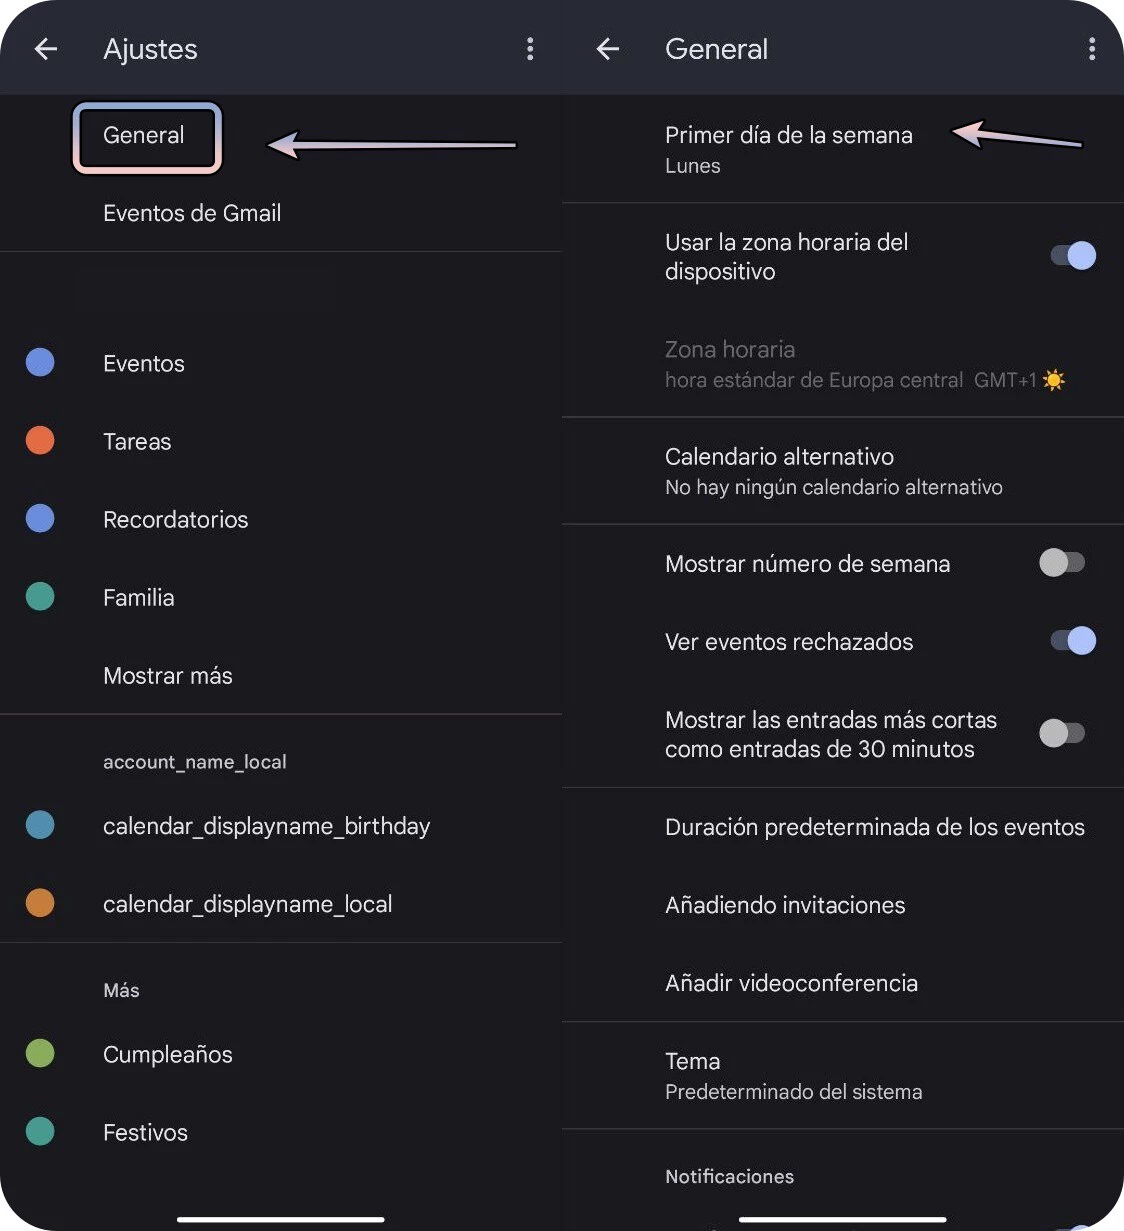Screen dimensions: 1124x1231
Task: Select the General settings item
Action: (x=146, y=137)
